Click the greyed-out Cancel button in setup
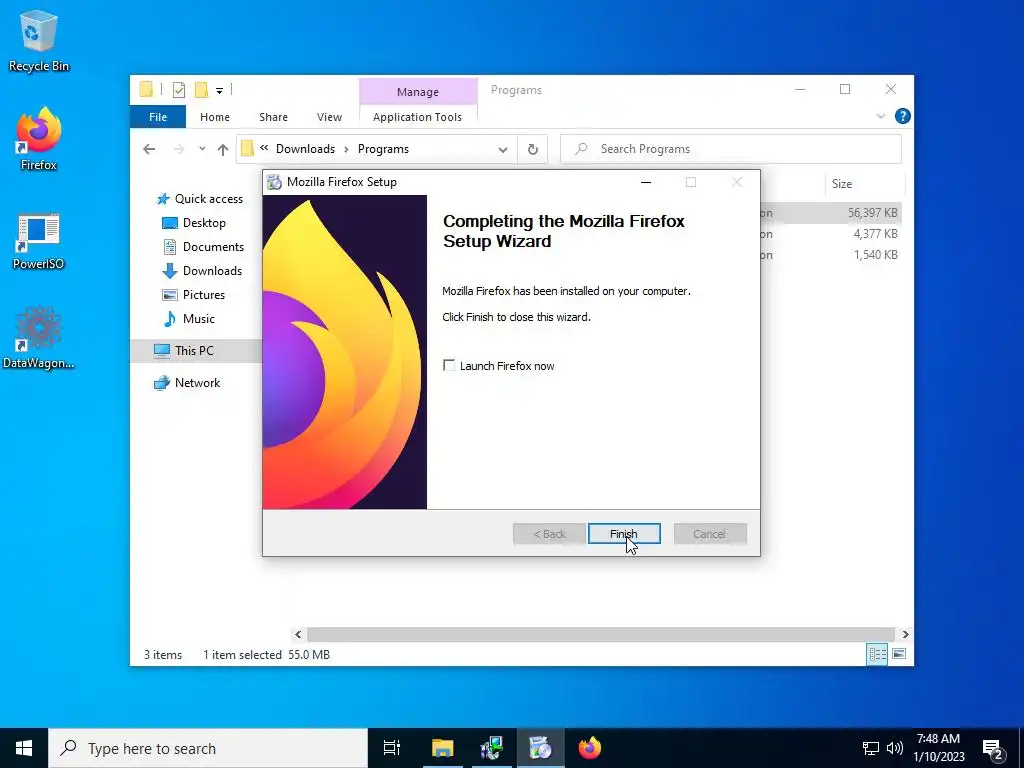The height and width of the screenshot is (768, 1024). point(710,534)
